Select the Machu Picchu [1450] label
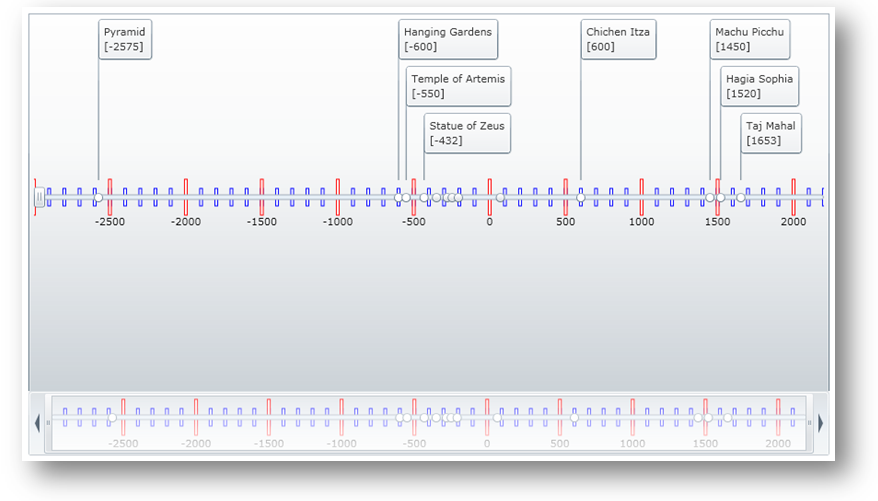This screenshot has height=501, width=878. tap(750, 40)
